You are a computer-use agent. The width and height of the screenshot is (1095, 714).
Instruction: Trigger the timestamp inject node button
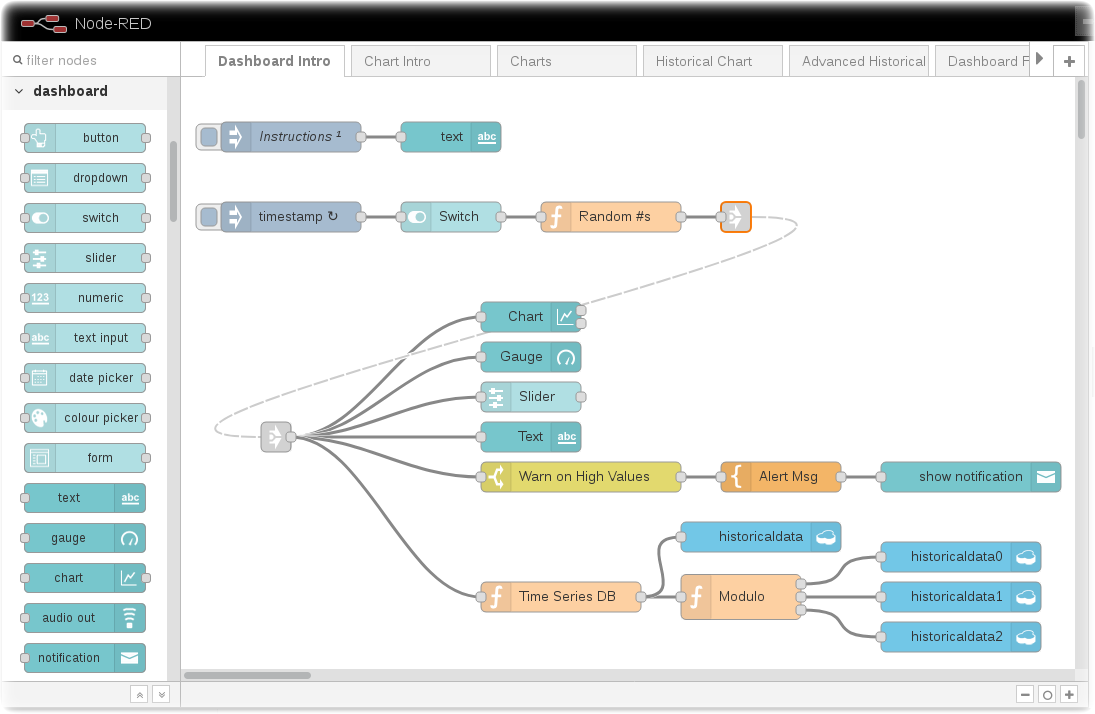[x=208, y=217]
